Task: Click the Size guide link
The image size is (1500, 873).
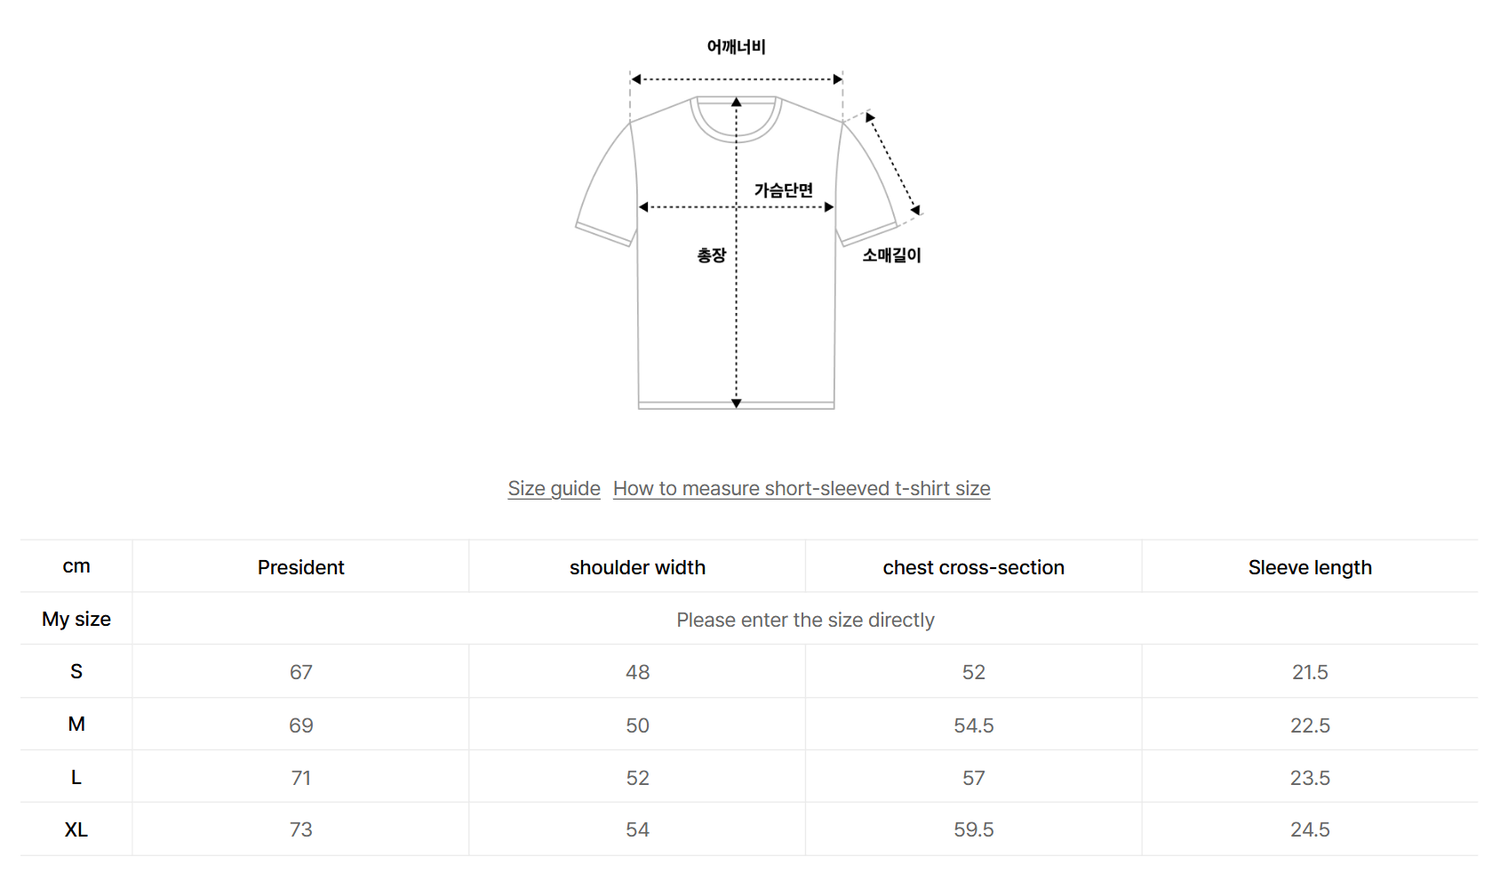Action: 553,488
